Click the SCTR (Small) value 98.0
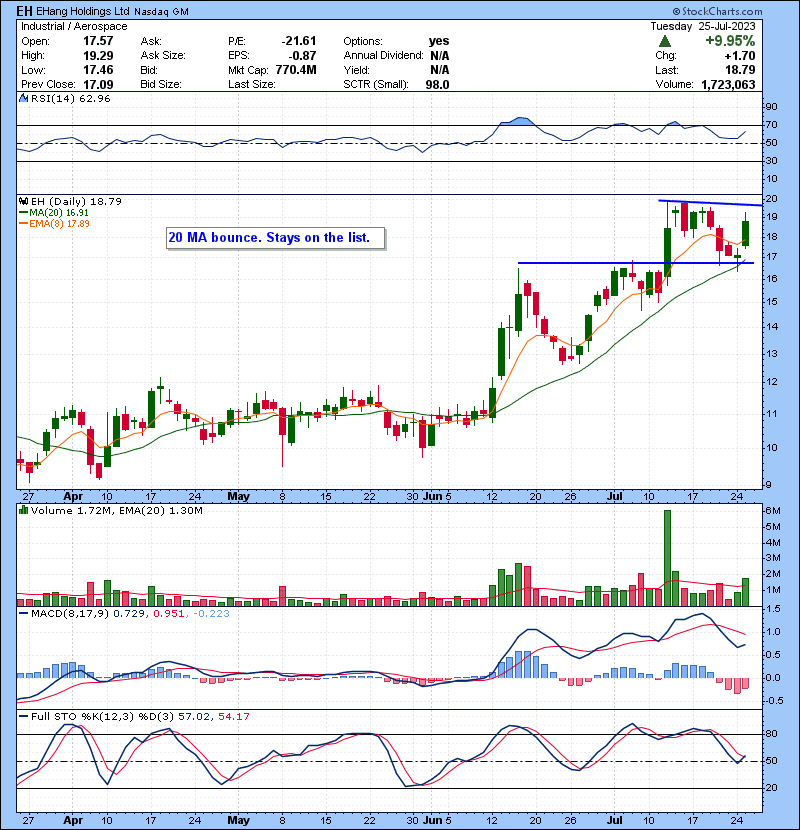800x830 pixels. click(437, 85)
